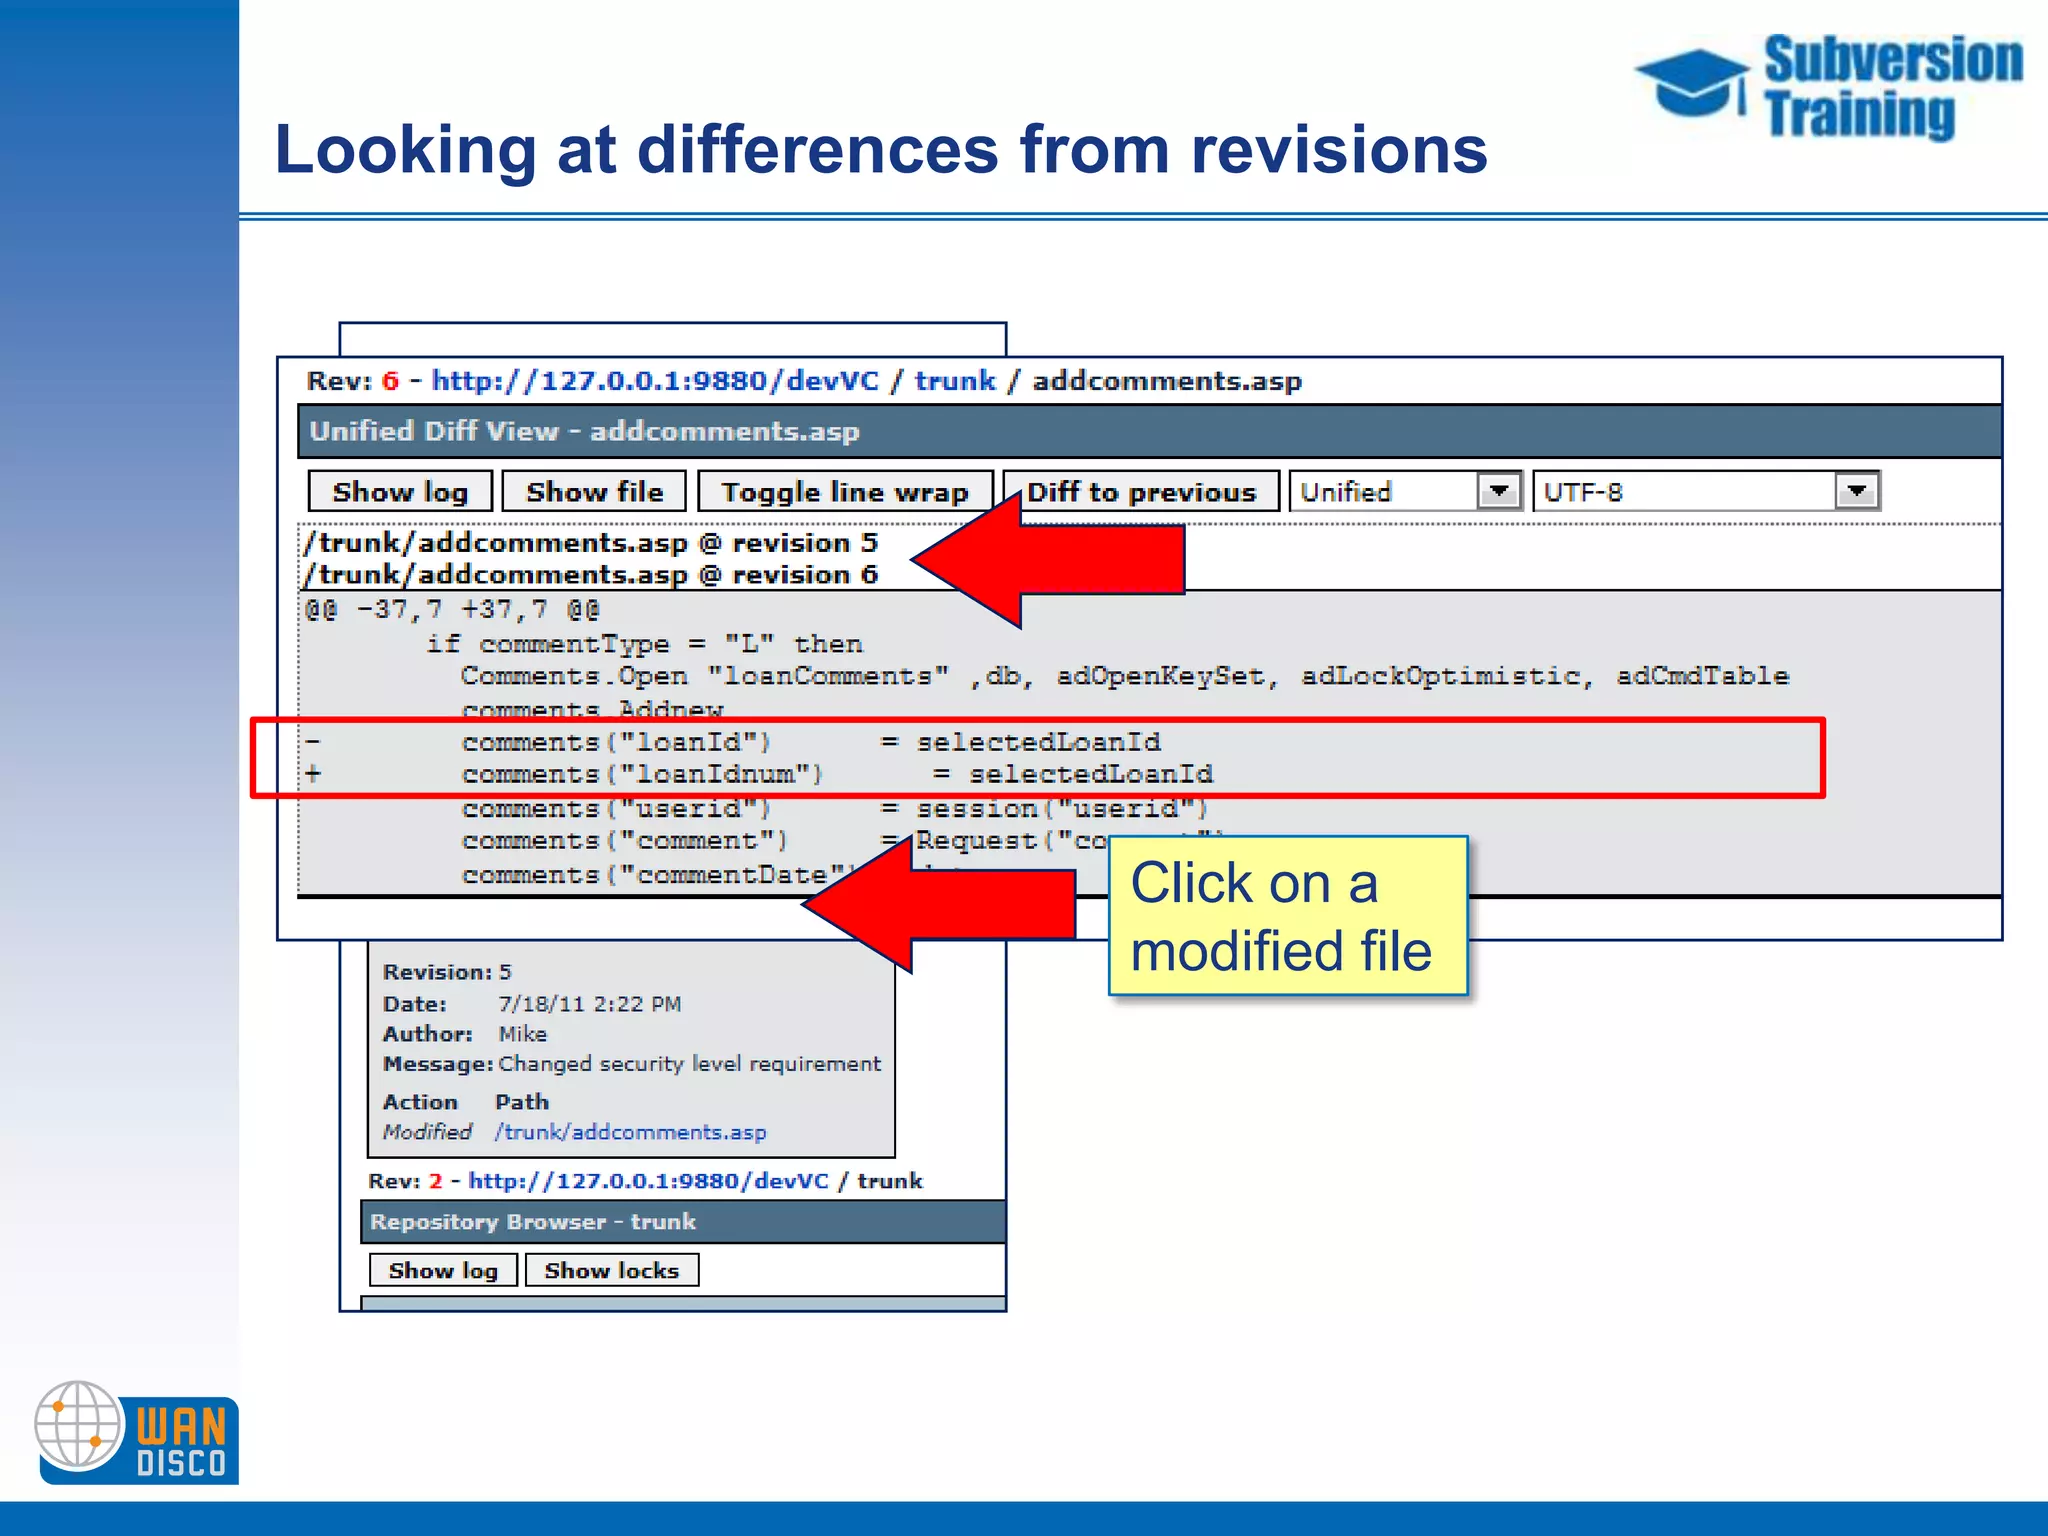Click the WANdisco globe logo
The image size is (2048, 1536).
pos(78,1424)
